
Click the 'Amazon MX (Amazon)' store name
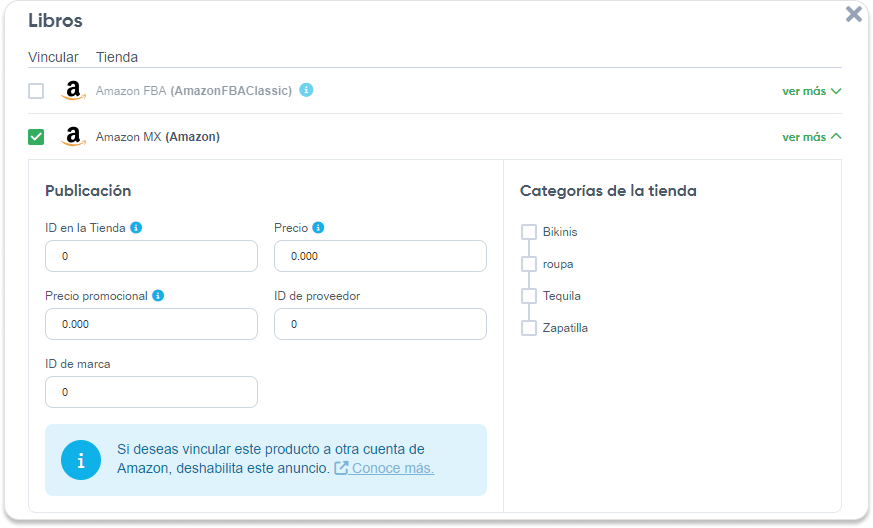coord(158,136)
